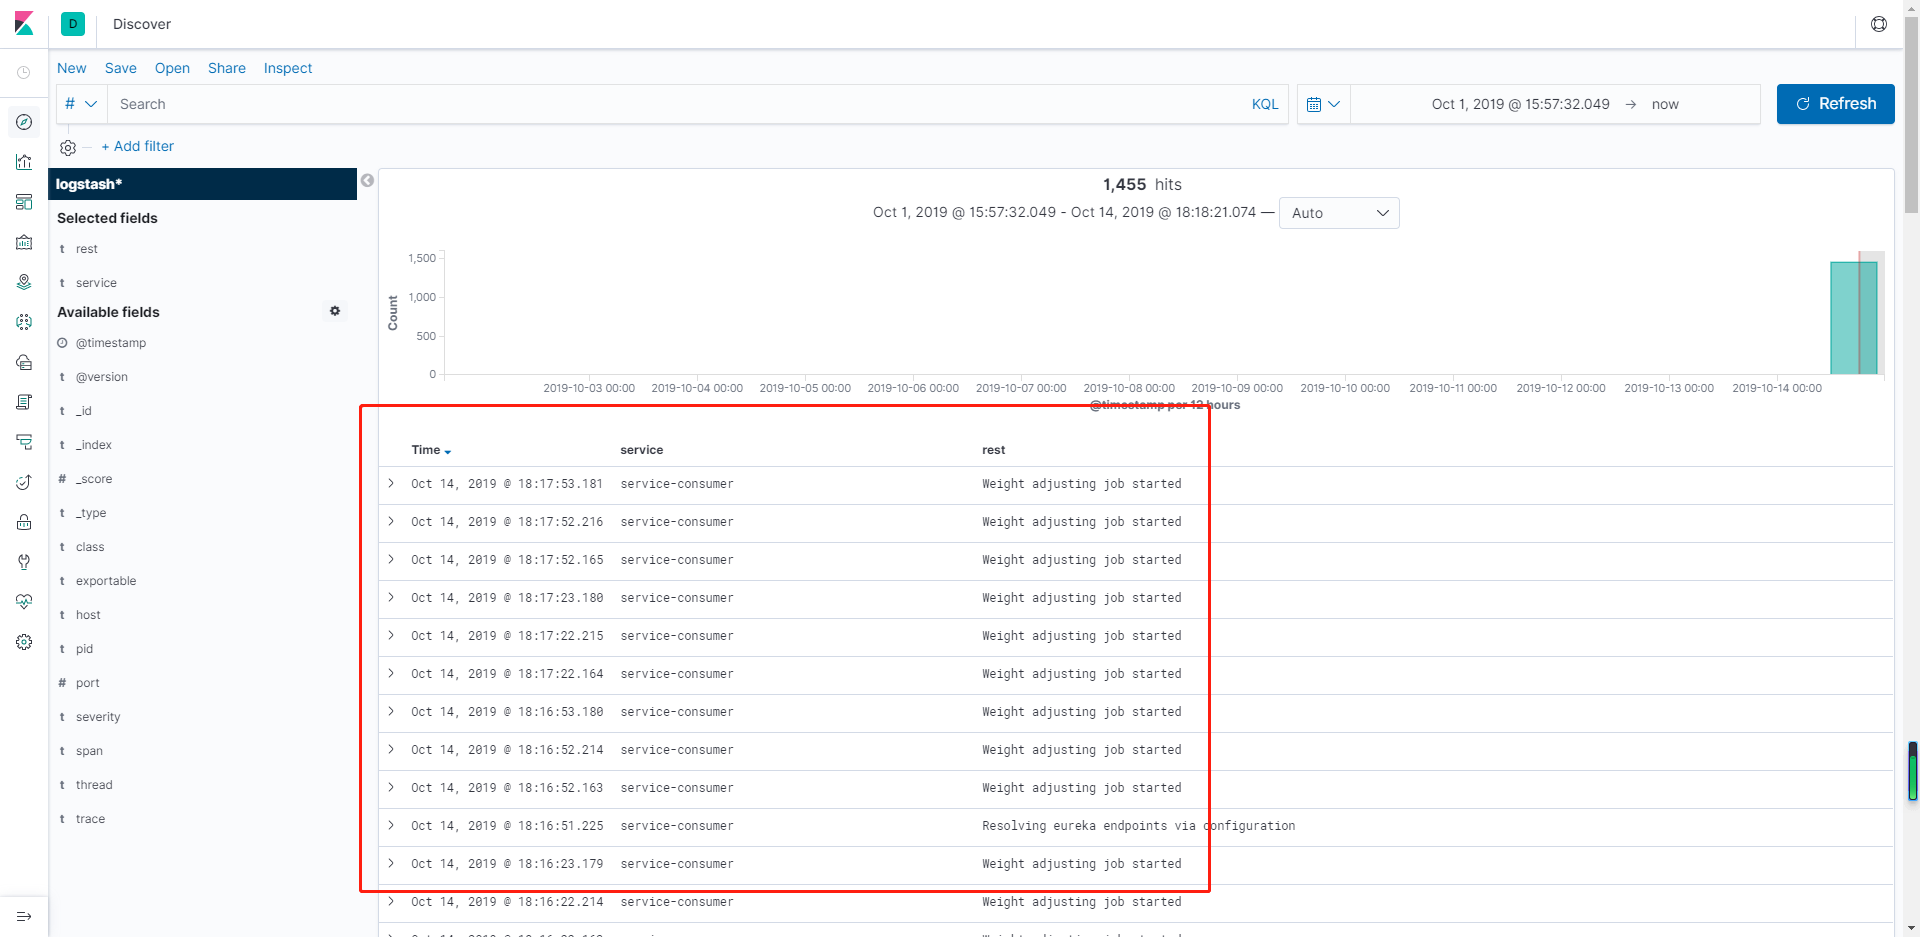Sort by the Time column header
The width and height of the screenshot is (1920, 937).
431,450
